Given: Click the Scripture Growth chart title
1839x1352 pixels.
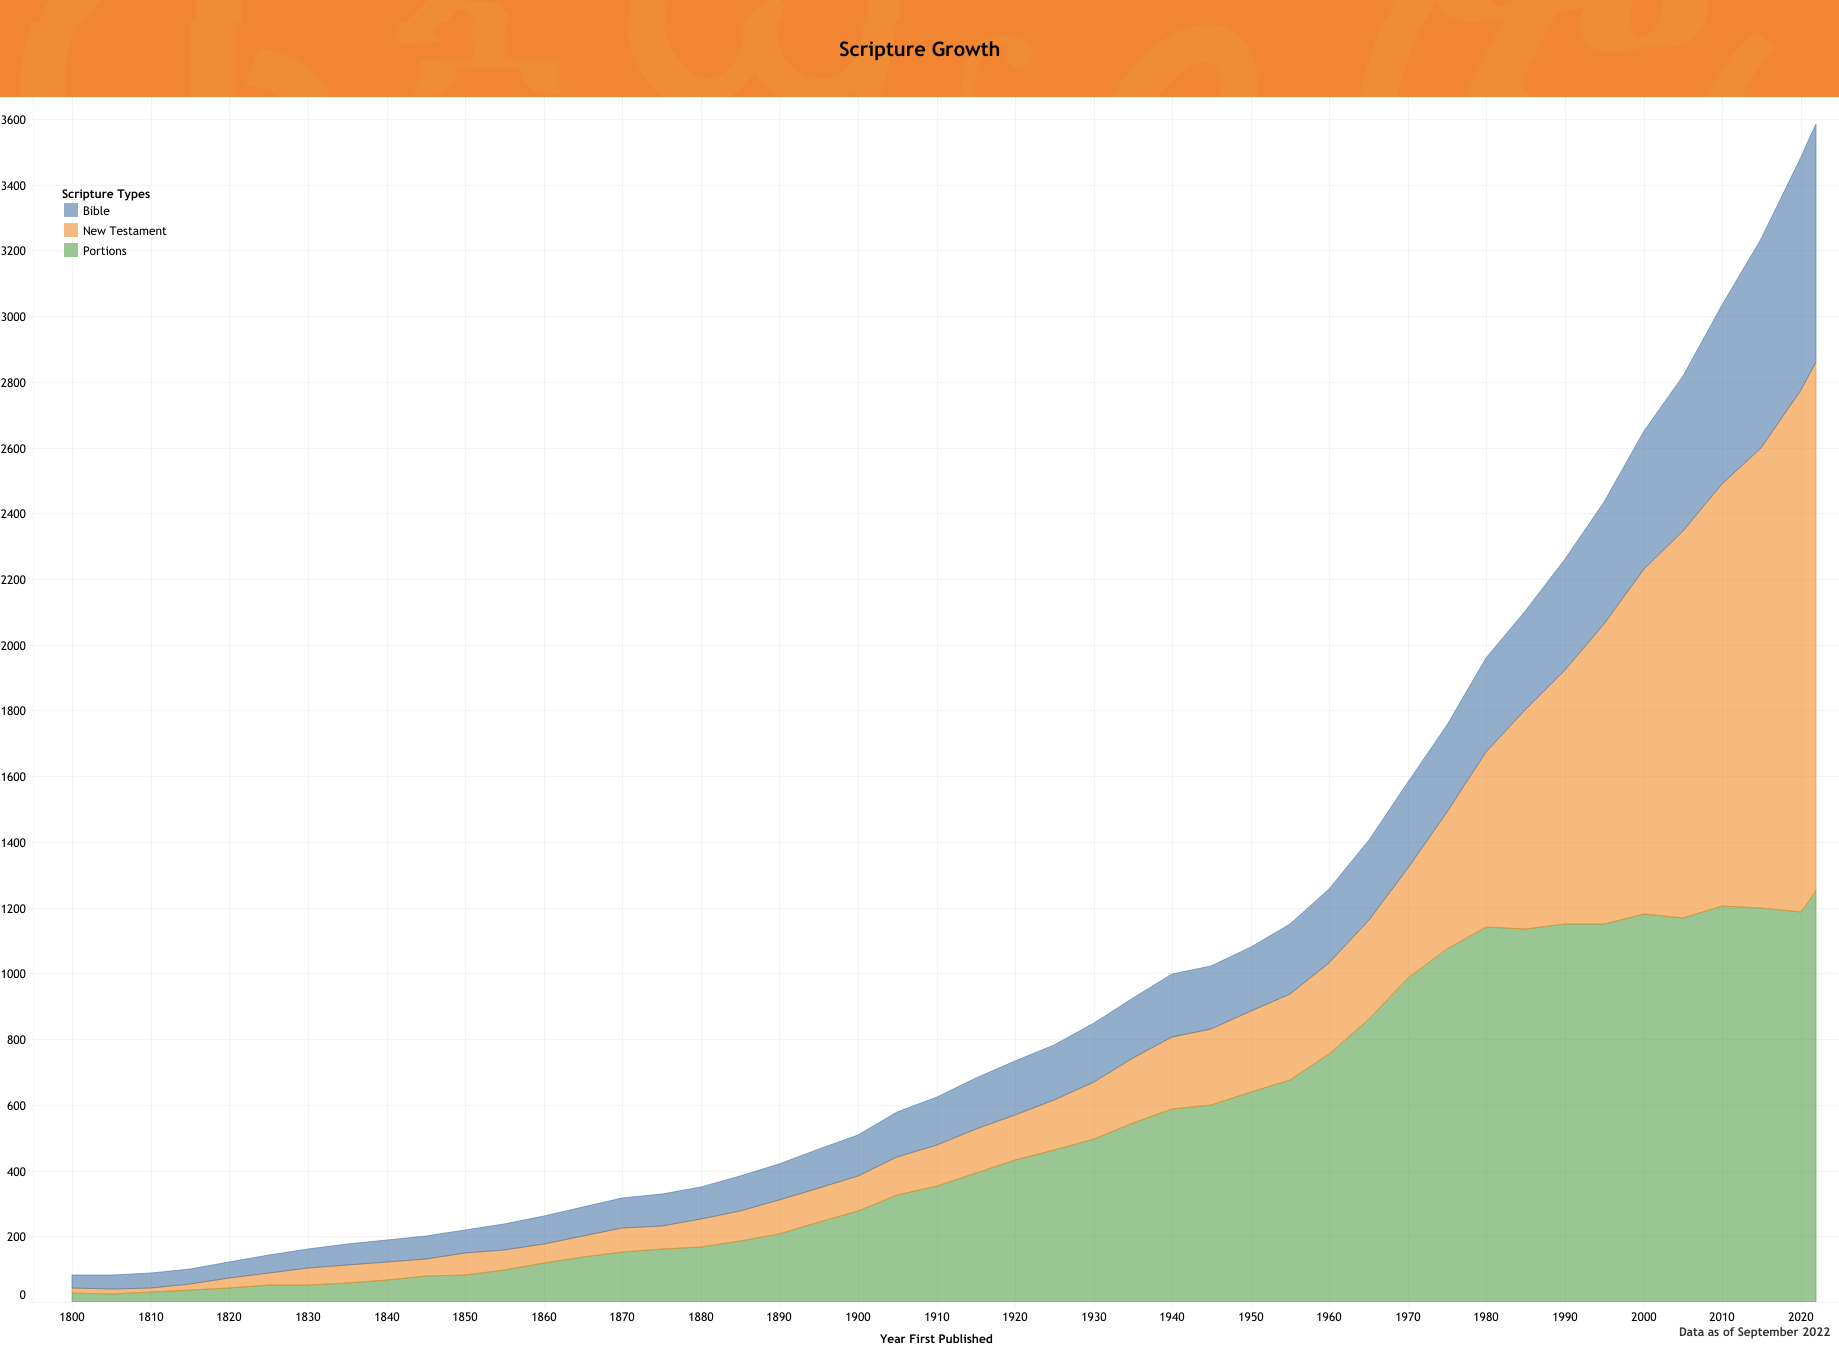Looking at the screenshot, I should [919, 49].
